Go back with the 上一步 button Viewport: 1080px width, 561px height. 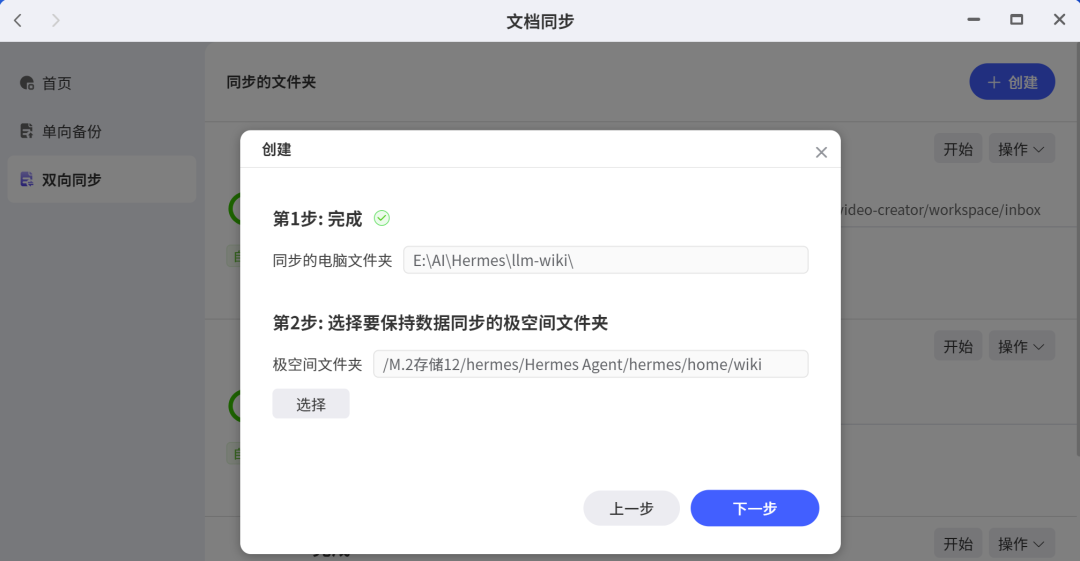[x=632, y=509]
